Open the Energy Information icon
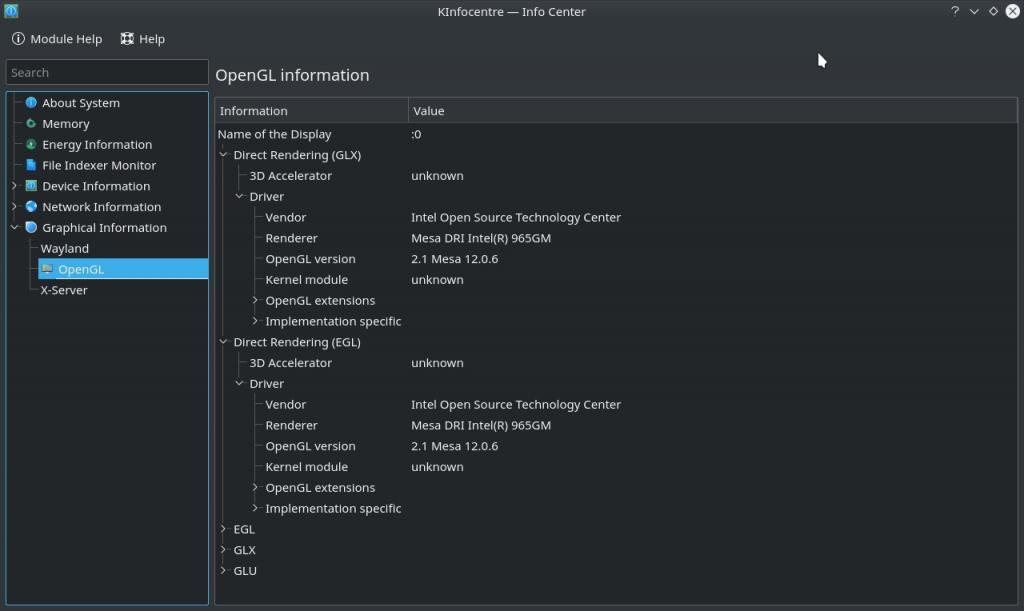Viewport: 1024px width, 611px height. [31, 145]
